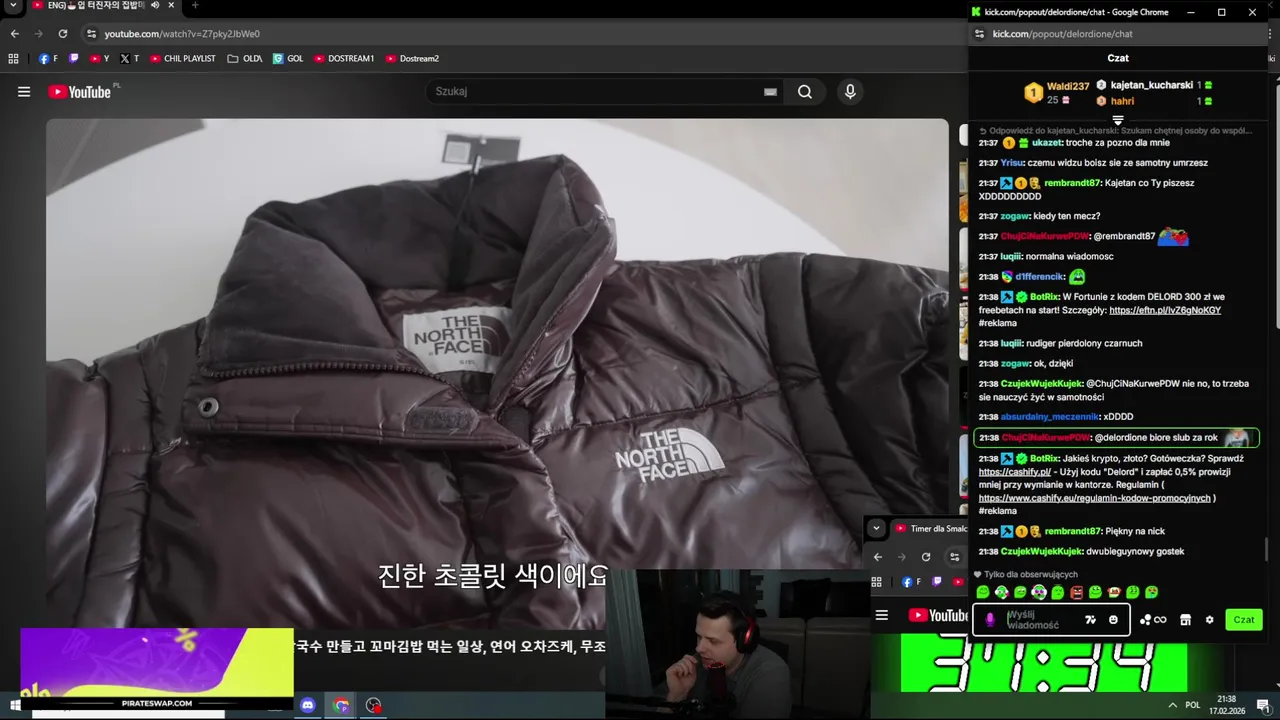Click username zogaw in 'kiedy ten mecz?' message

(1014, 216)
